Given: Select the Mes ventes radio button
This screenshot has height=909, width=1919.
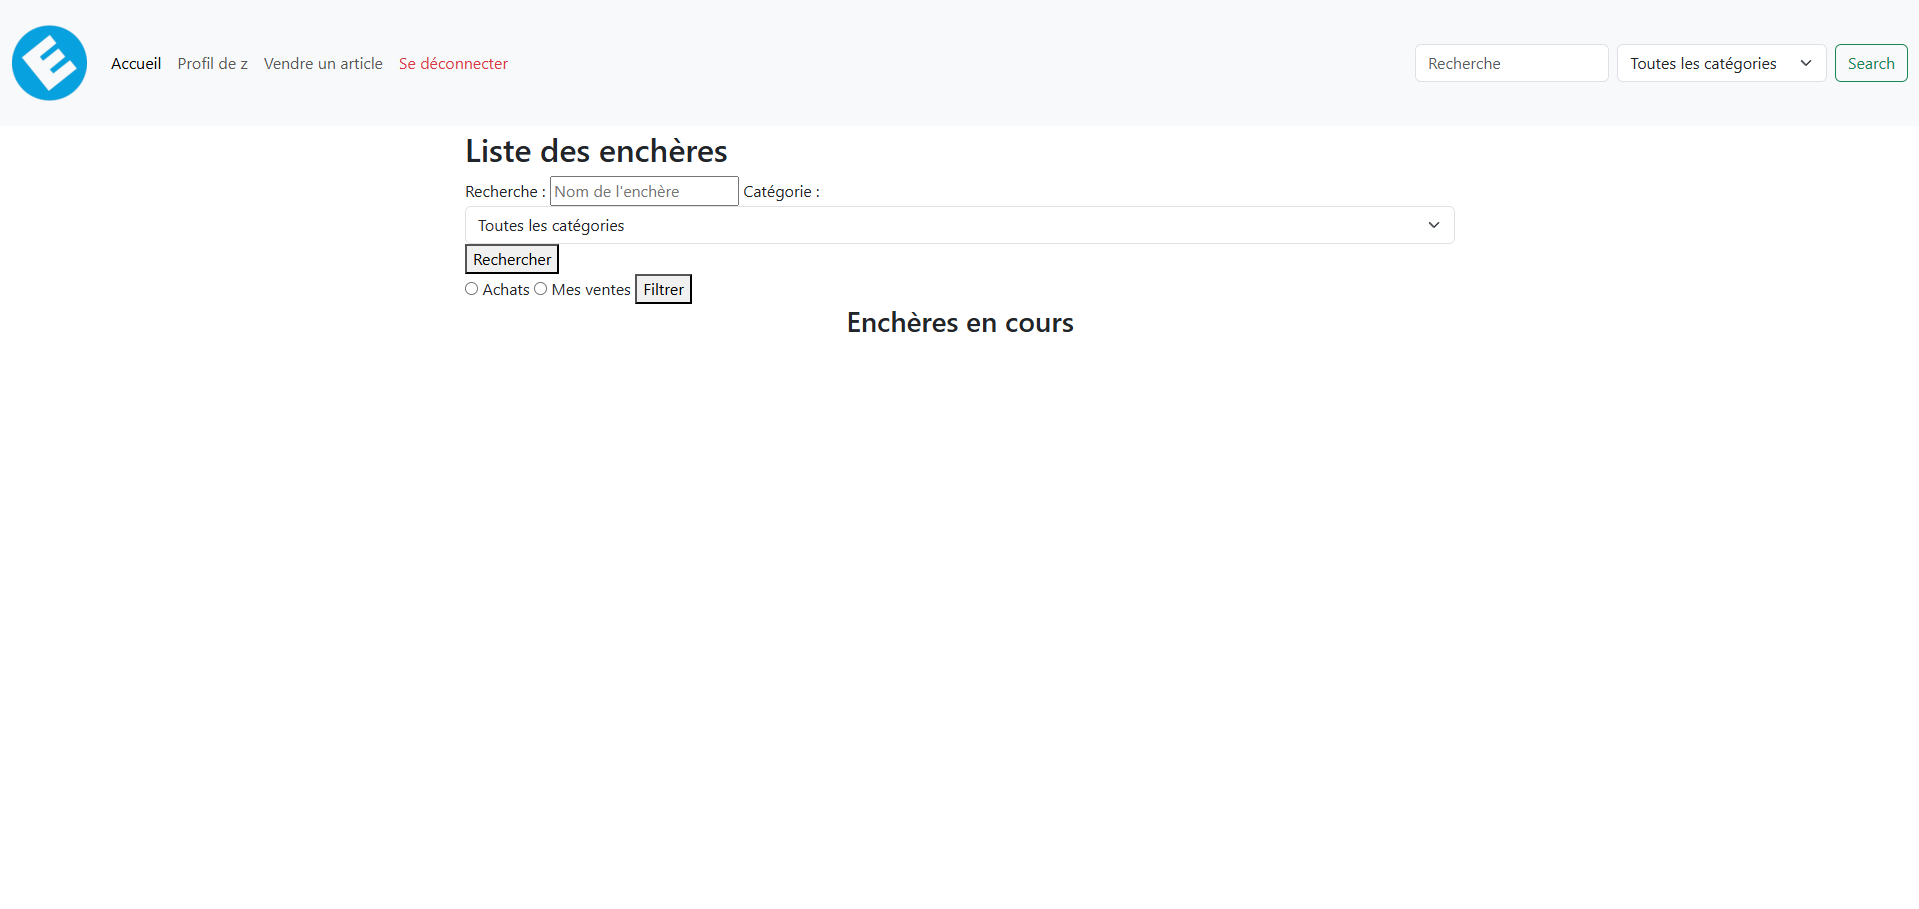Looking at the screenshot, I should 540,289.
